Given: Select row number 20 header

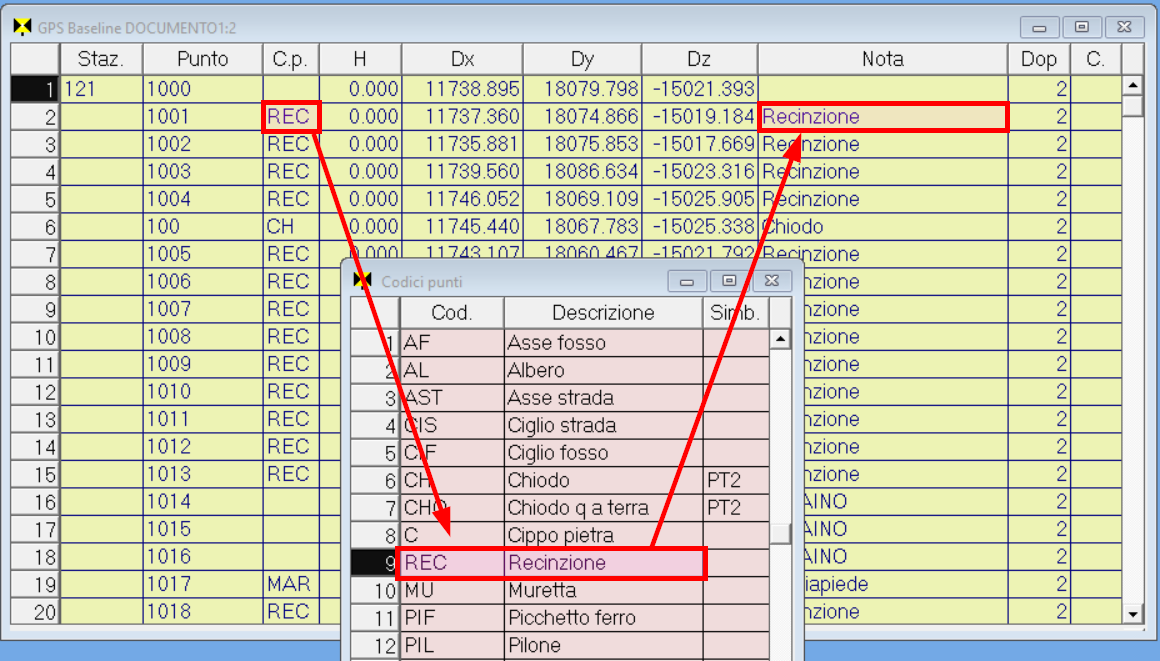Looking at the screenshot, I should [35, 612].
